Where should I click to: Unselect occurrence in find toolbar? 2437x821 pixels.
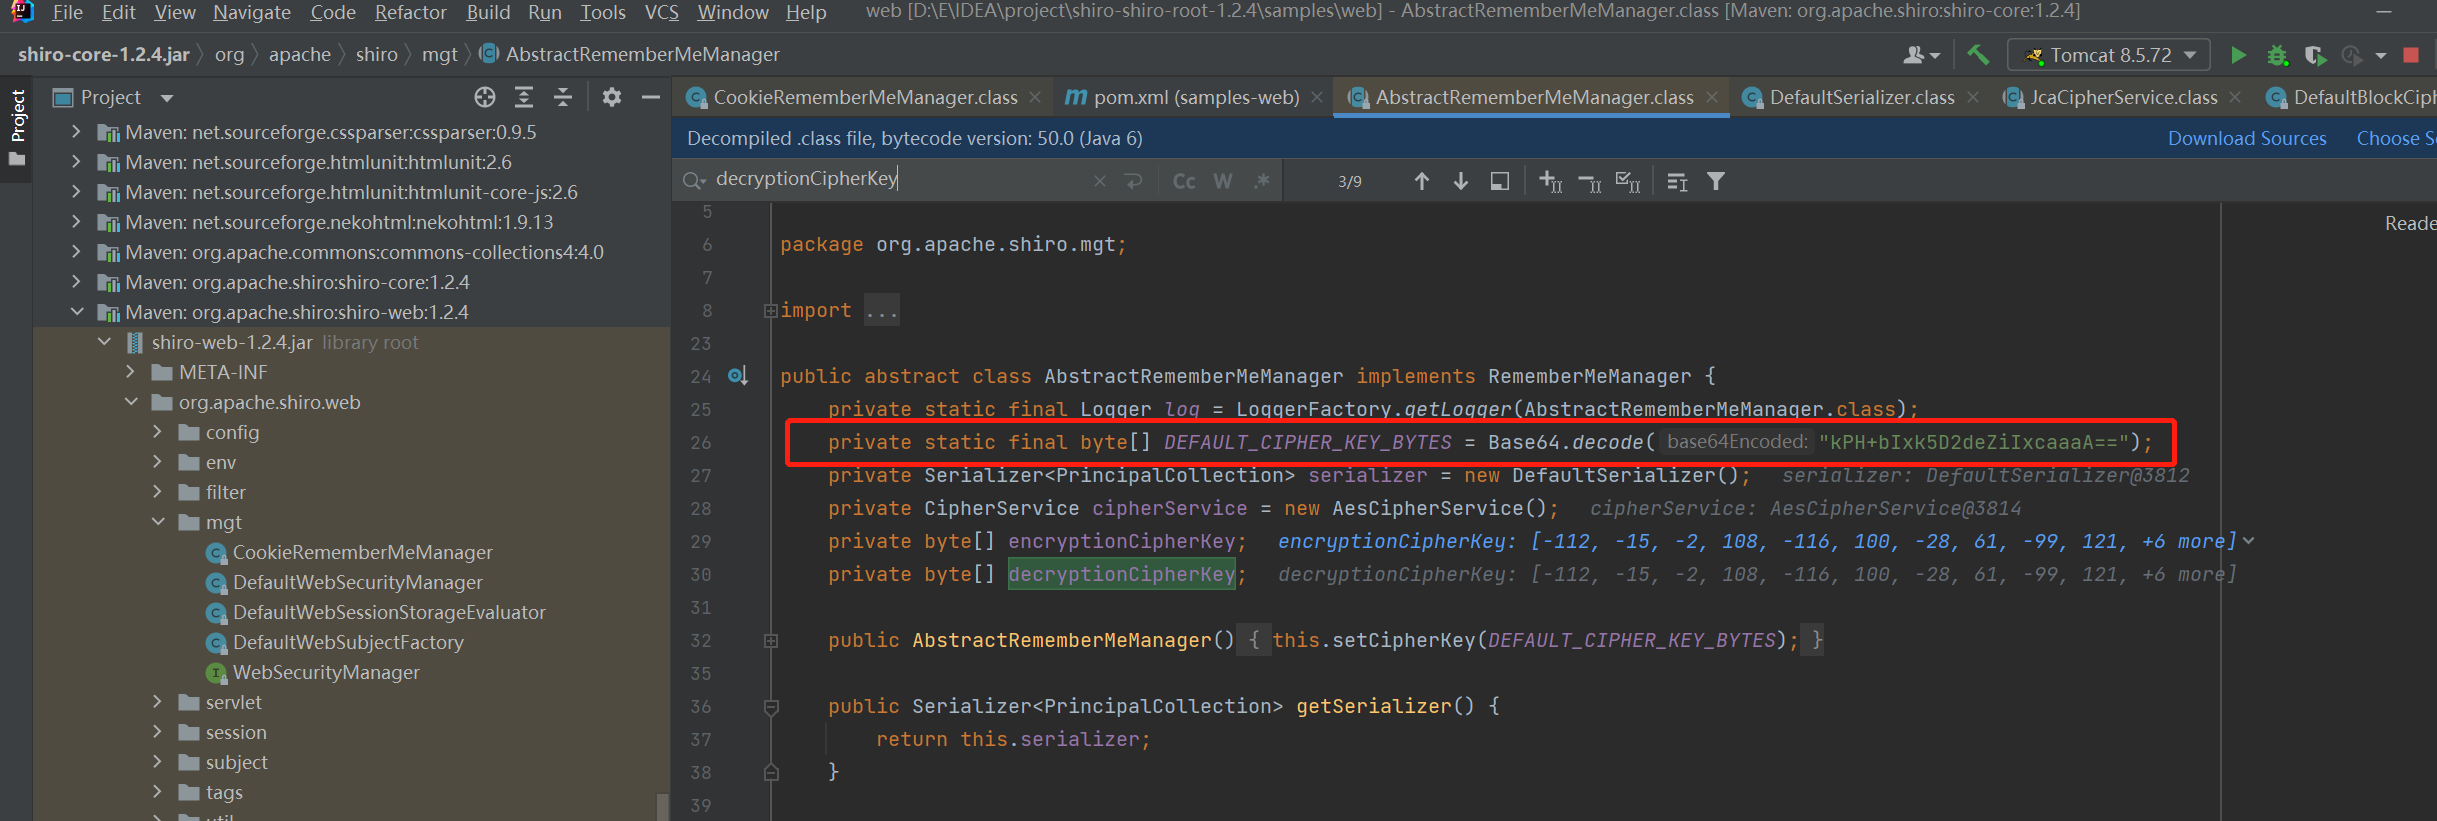[1590, 181]
